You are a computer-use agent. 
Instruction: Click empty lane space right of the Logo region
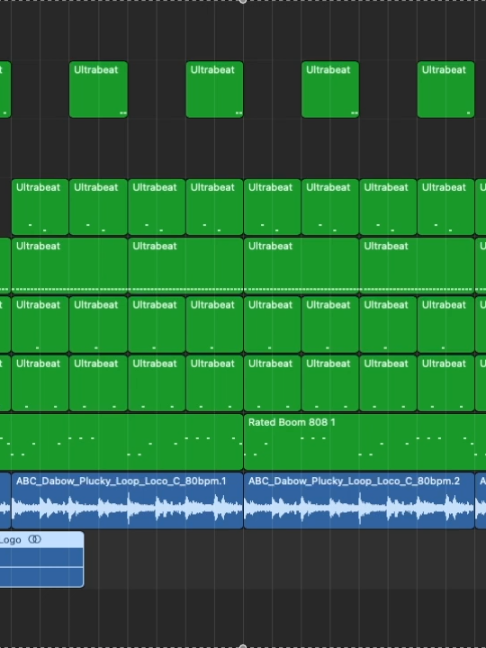coord(285,559)
